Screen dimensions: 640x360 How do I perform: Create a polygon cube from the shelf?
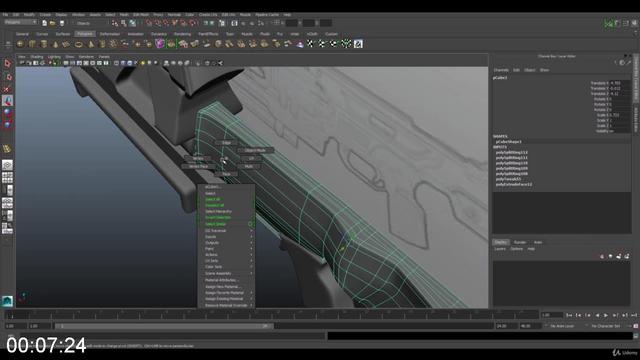click(32, 44)
